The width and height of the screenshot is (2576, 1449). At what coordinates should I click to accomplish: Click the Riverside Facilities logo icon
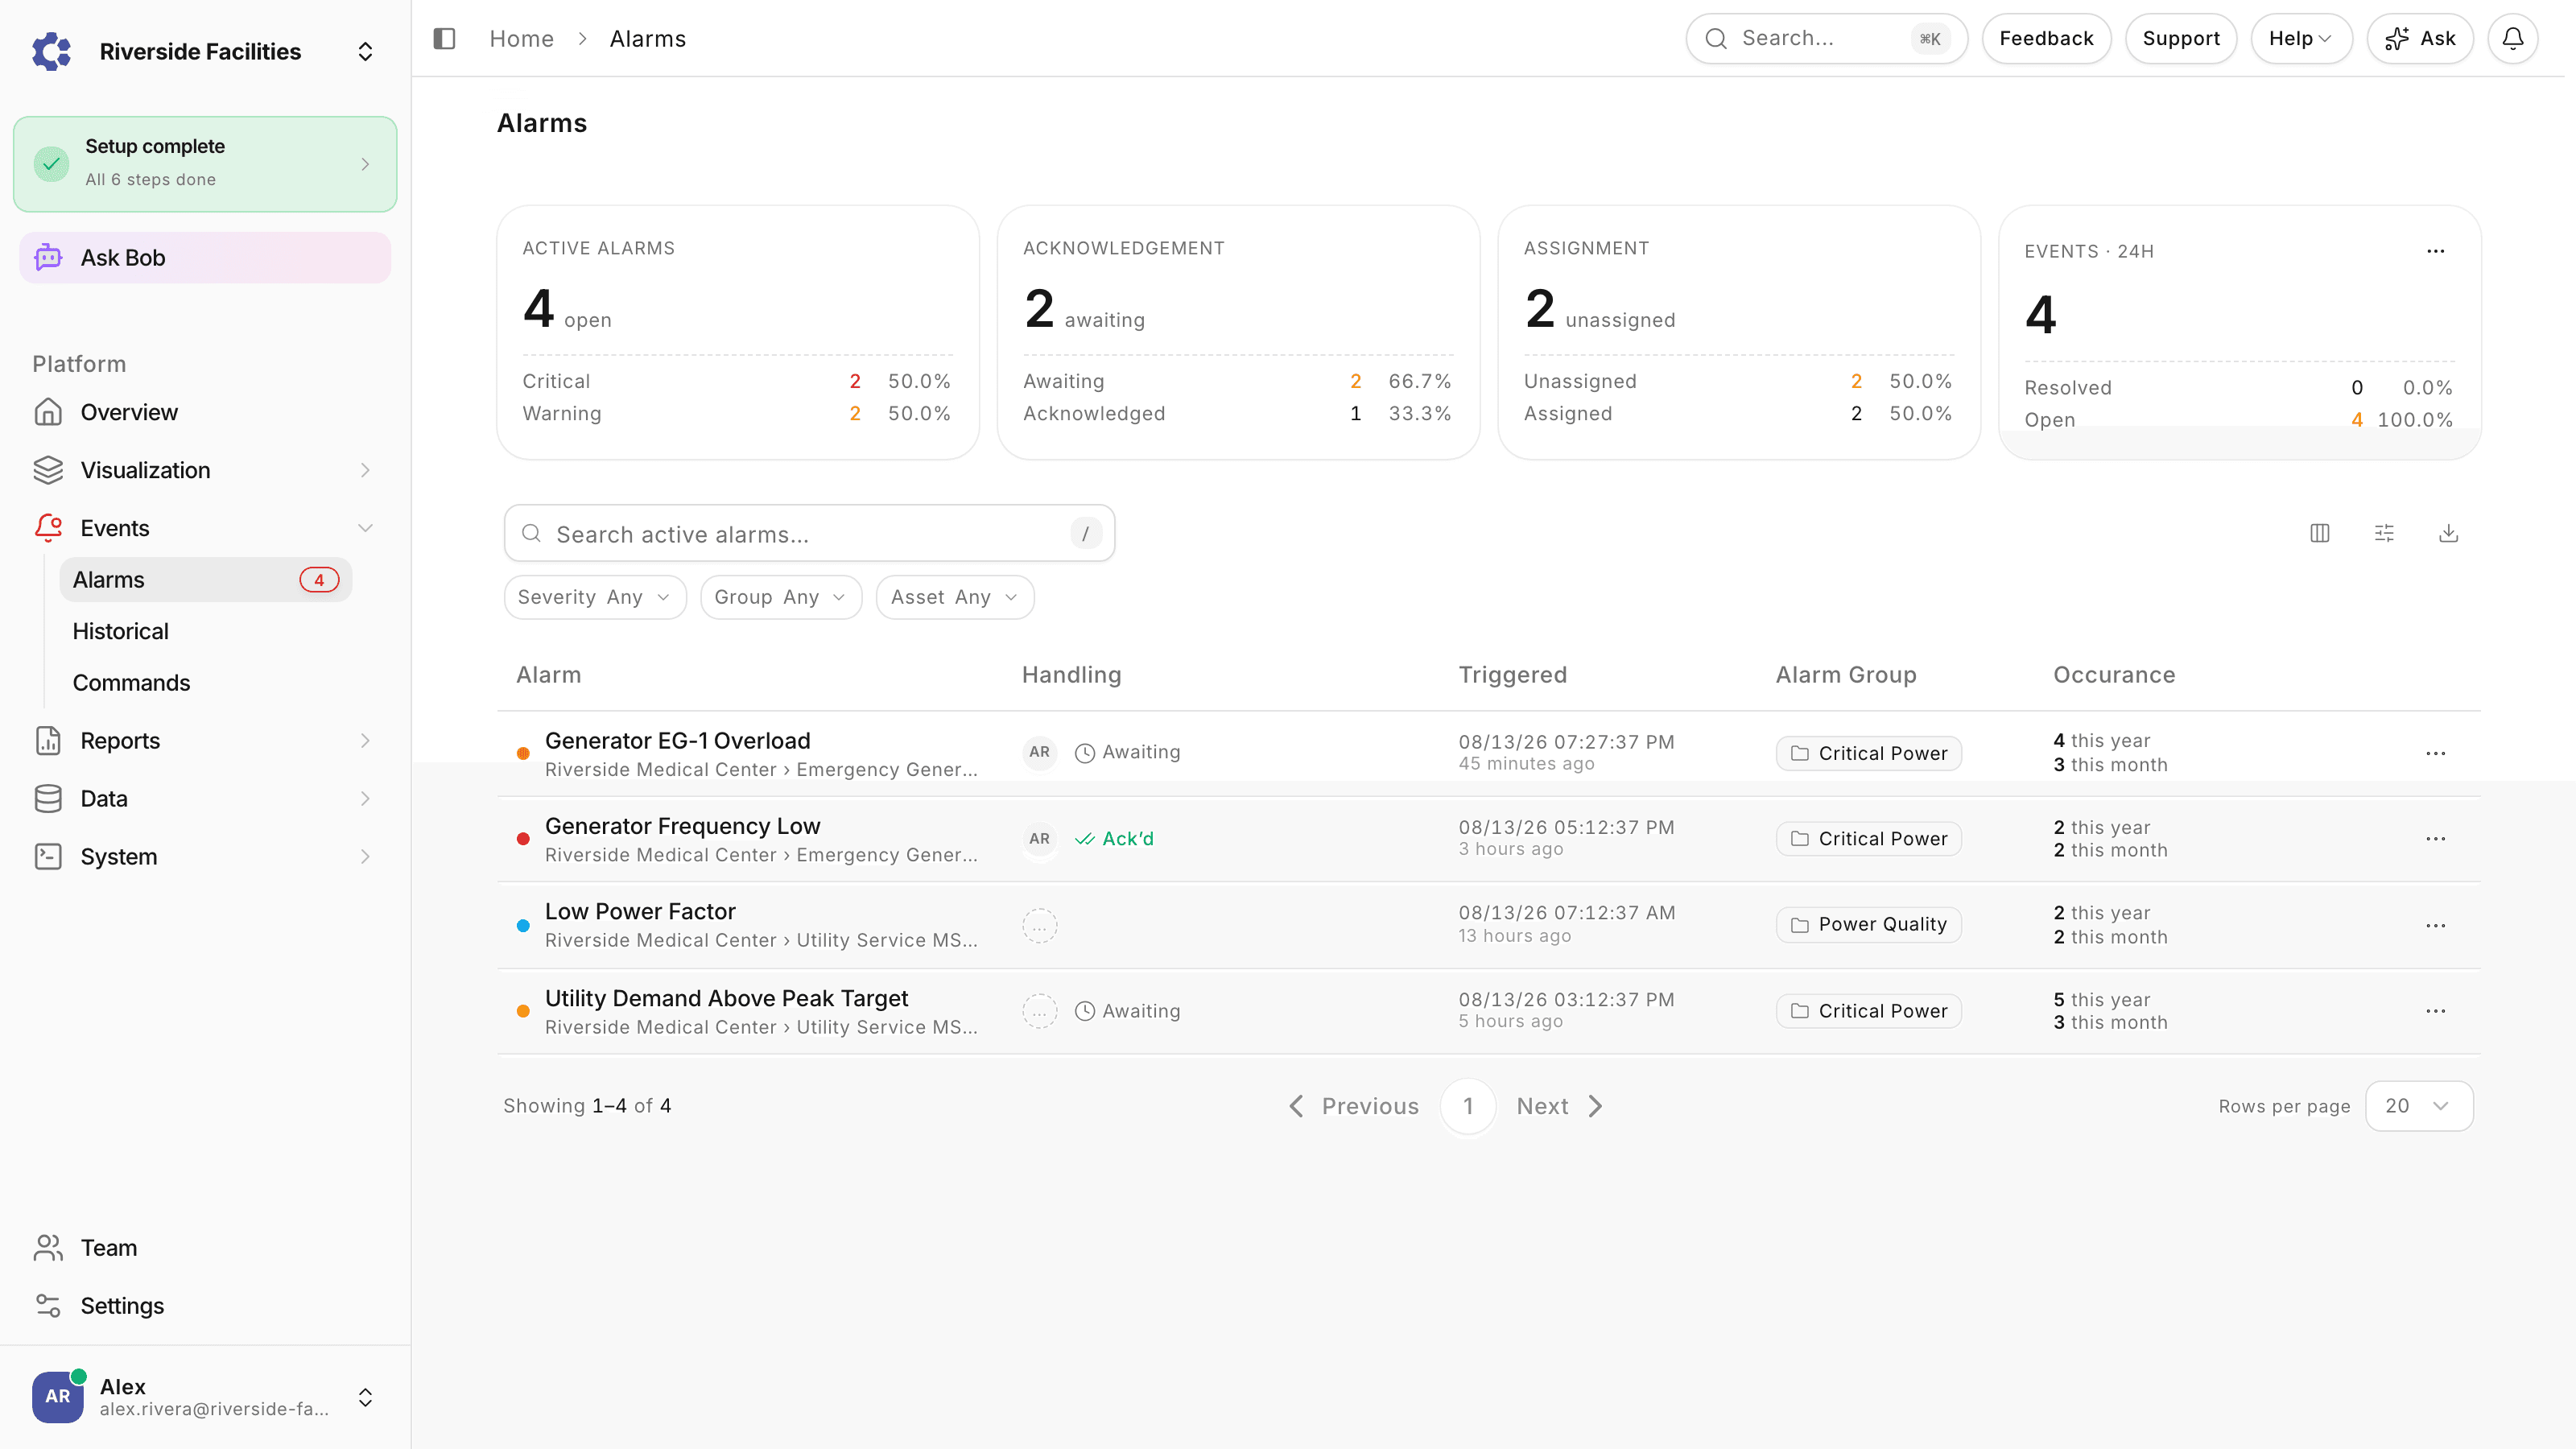pos(51,51)
